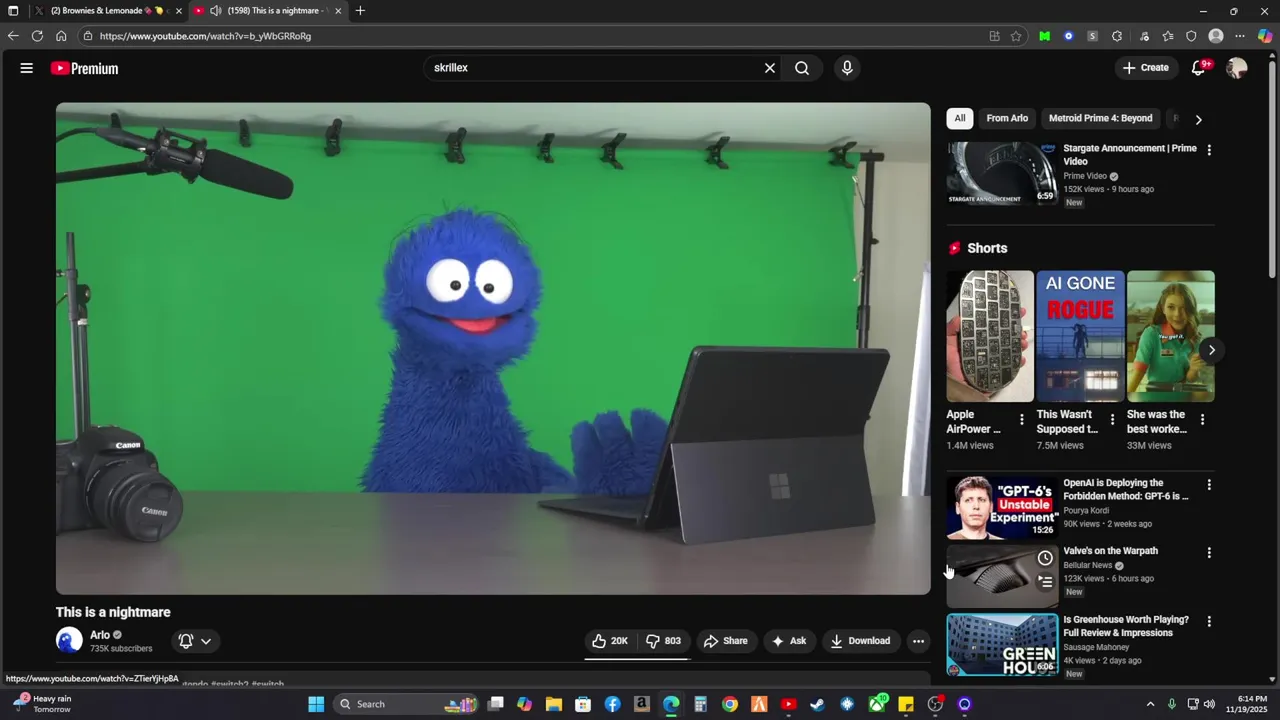Click the taskbar Search box
The width and height of the screenshot is (1280, 720).
(405, 704)
